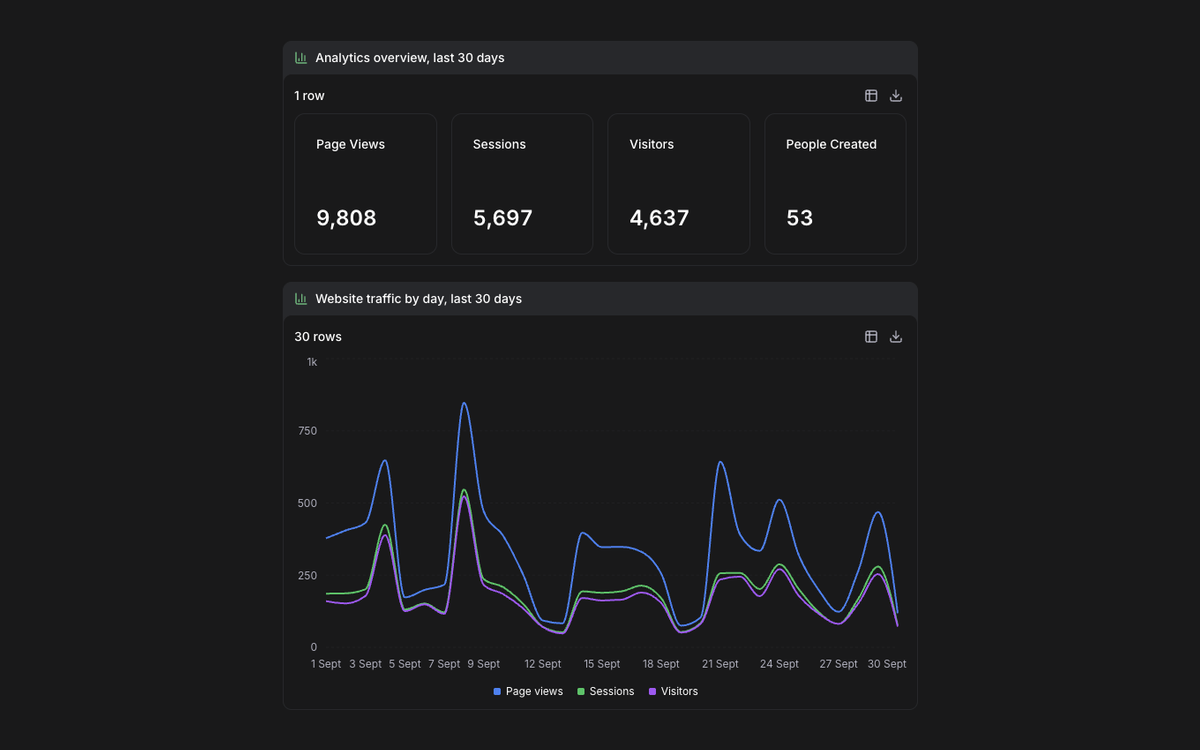Download Website traffic by day data
This screenshot has height=750, width=1200.
896,337
